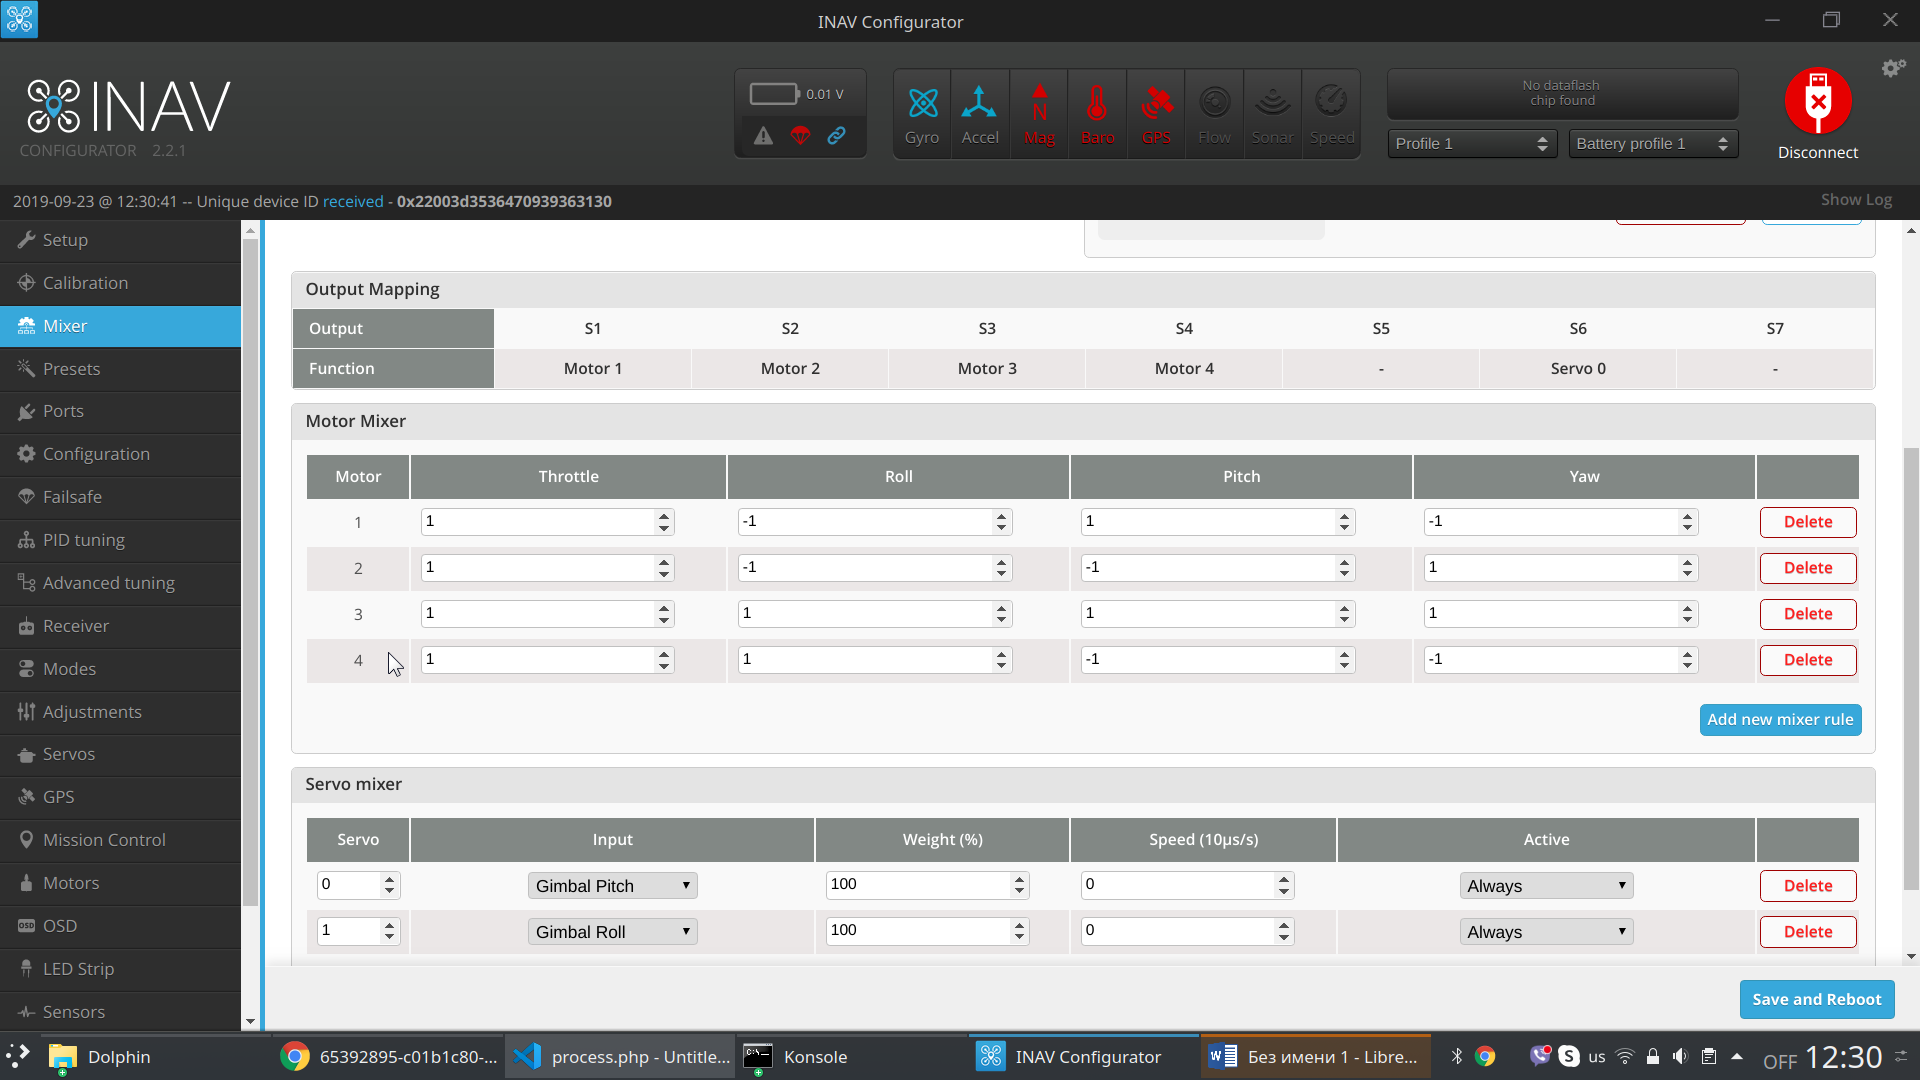Switch to the Servos tab
The width and height of the screenshot is (1920, 1080).
[67, 754]
